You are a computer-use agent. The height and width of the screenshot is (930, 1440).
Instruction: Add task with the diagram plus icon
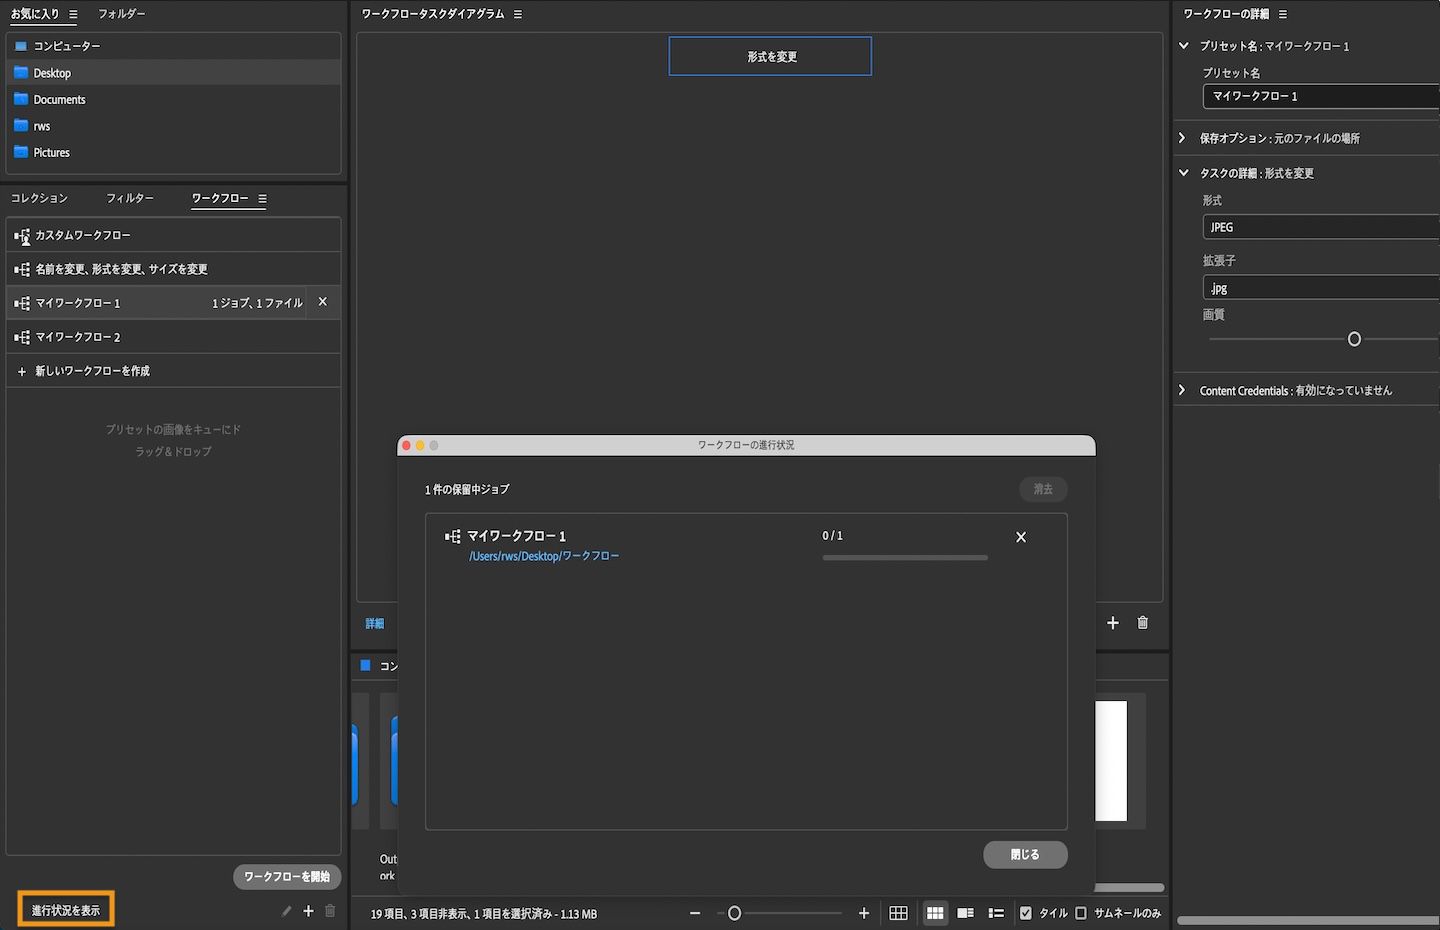(x=1113, y=623)
